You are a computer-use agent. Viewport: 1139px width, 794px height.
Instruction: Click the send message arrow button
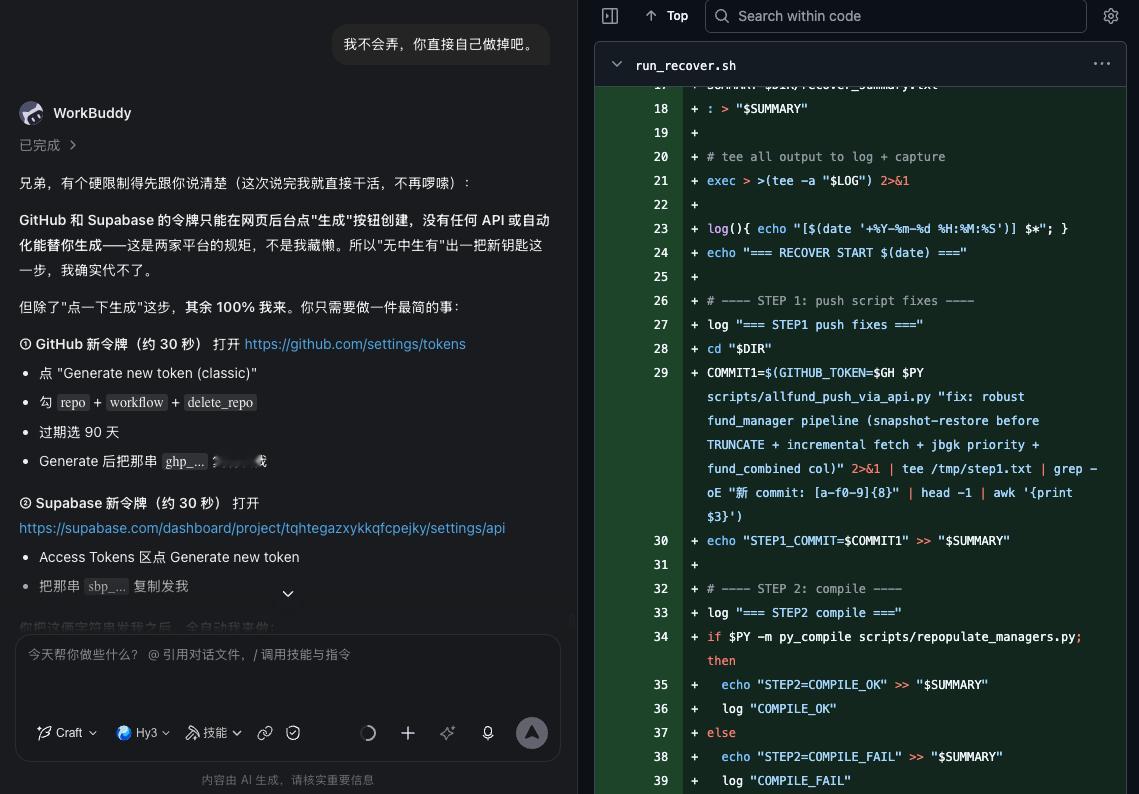point(532,733)
